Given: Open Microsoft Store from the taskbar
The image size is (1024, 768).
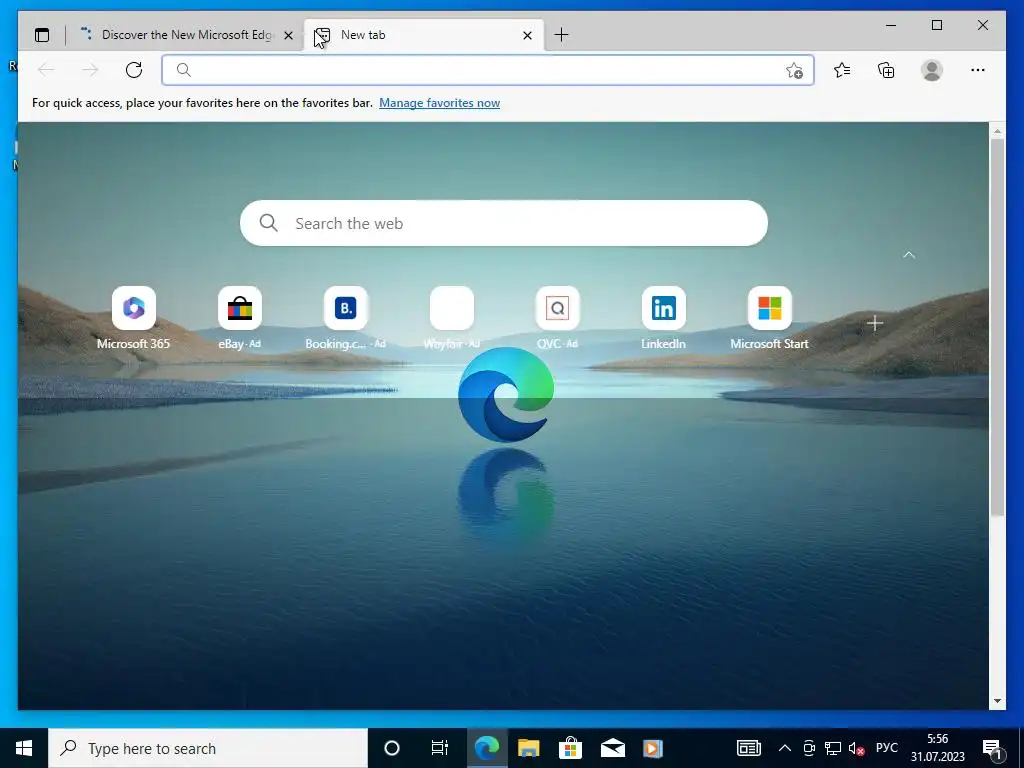Looking at the screenshot, I should point(570,748).
